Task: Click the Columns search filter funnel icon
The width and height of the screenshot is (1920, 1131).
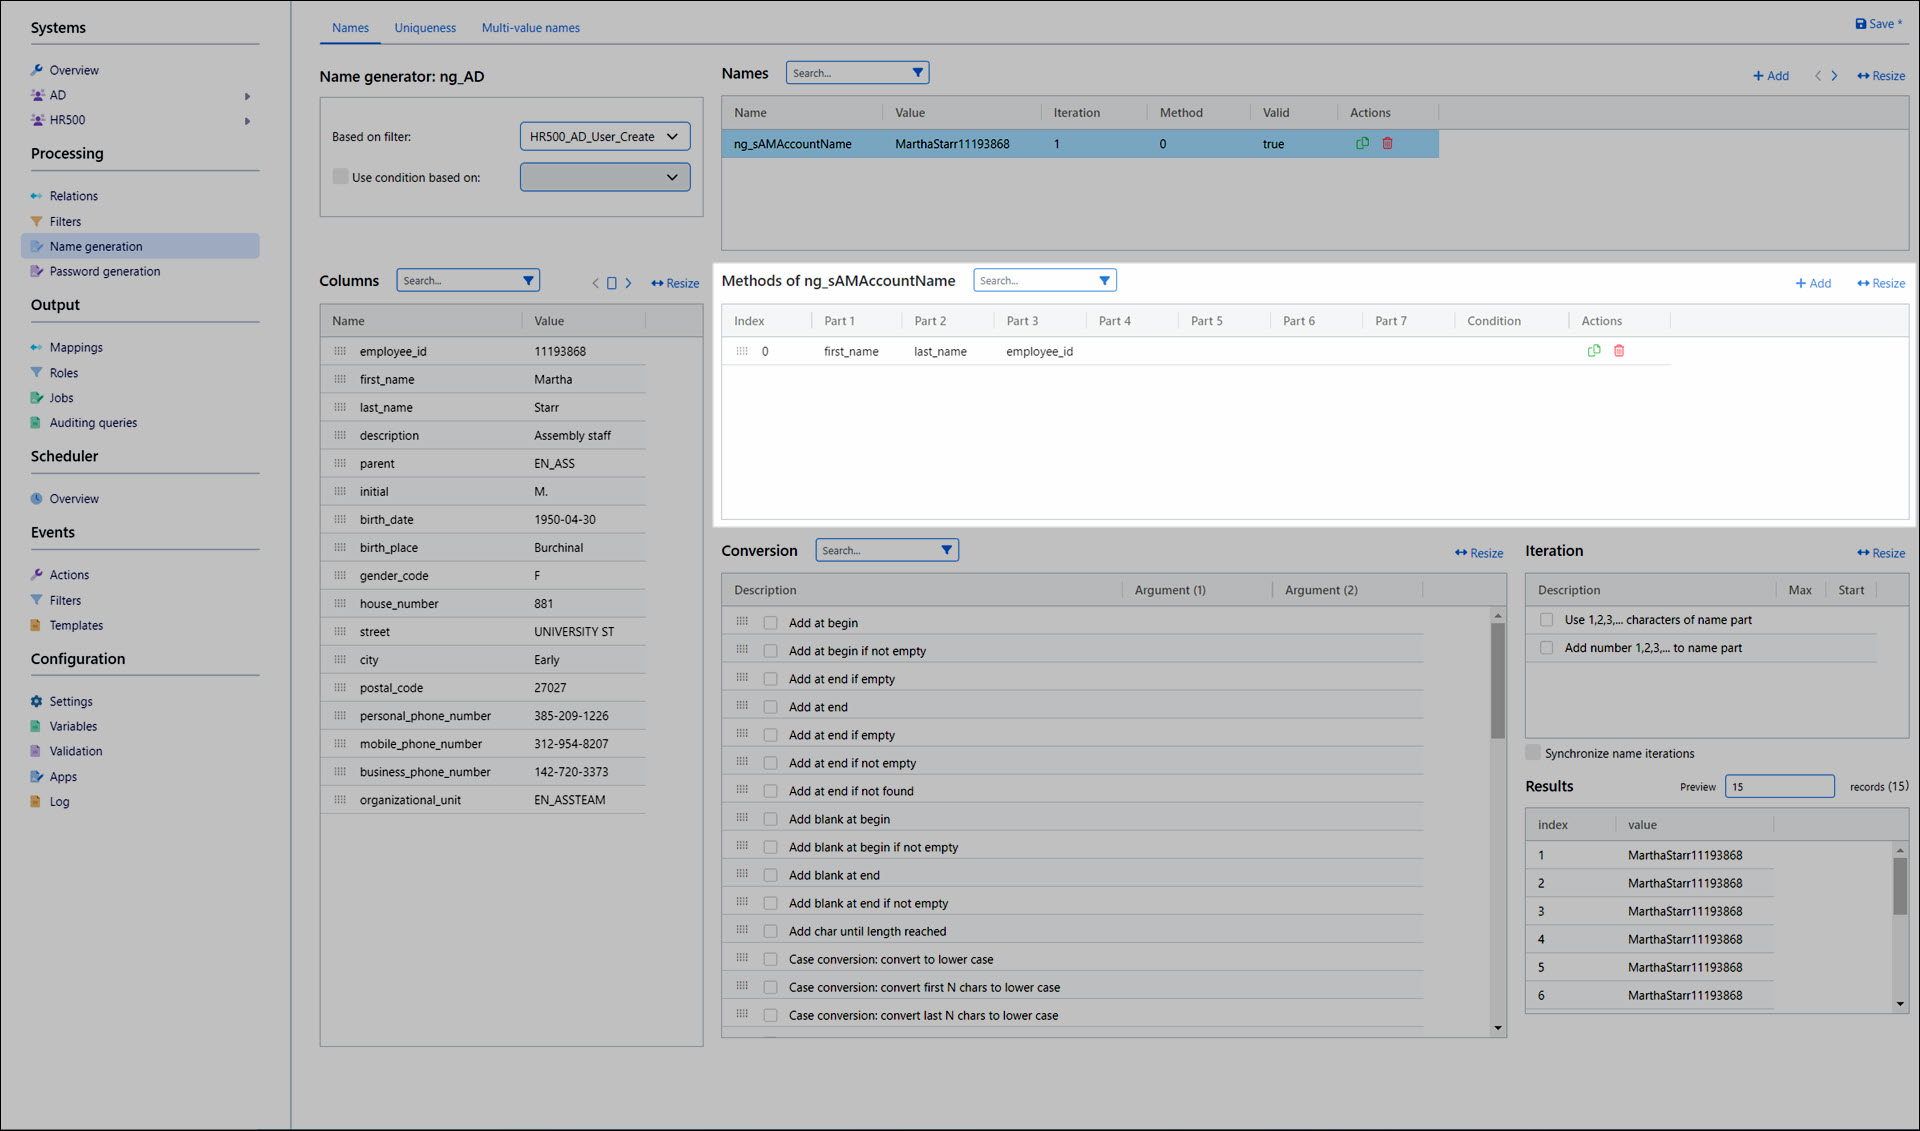Action: [528, 281]
